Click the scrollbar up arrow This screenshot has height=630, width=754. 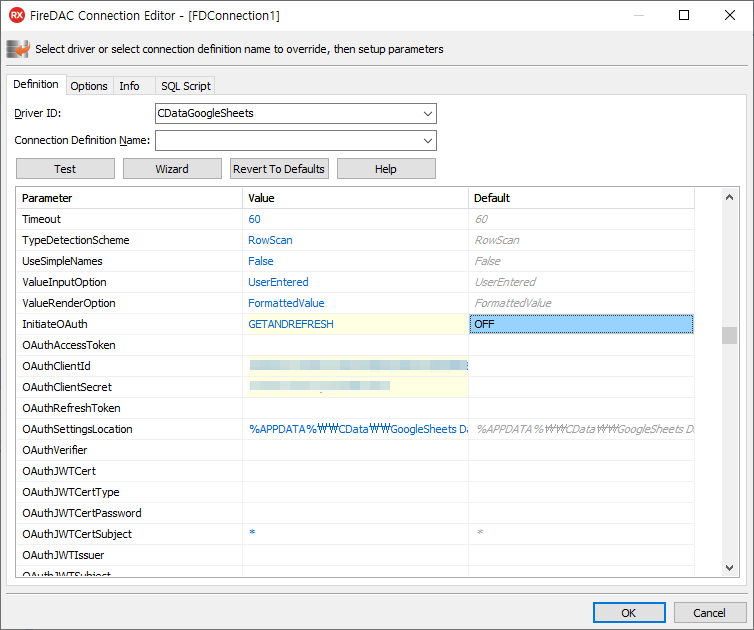[729, 197]
